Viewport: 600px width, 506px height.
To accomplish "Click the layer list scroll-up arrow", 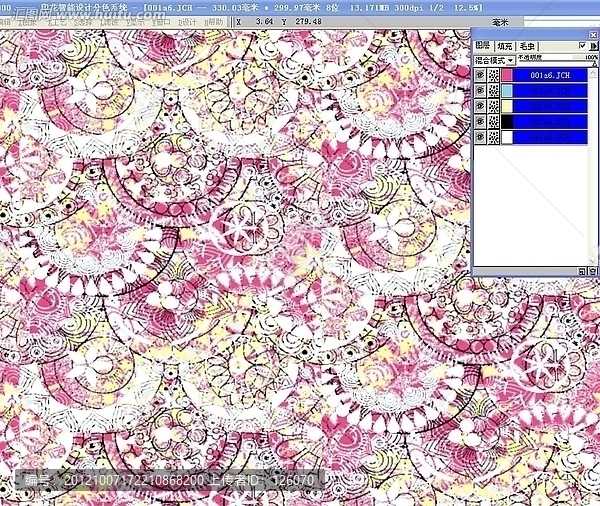I will [x=593, y=71].
